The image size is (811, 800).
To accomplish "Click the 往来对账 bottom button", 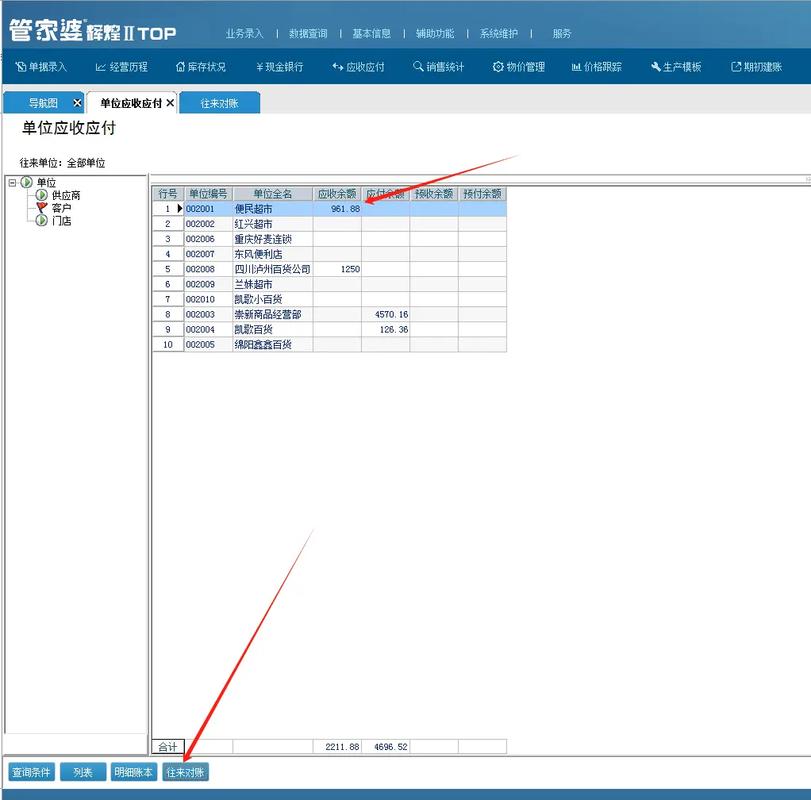I will 185,772.
